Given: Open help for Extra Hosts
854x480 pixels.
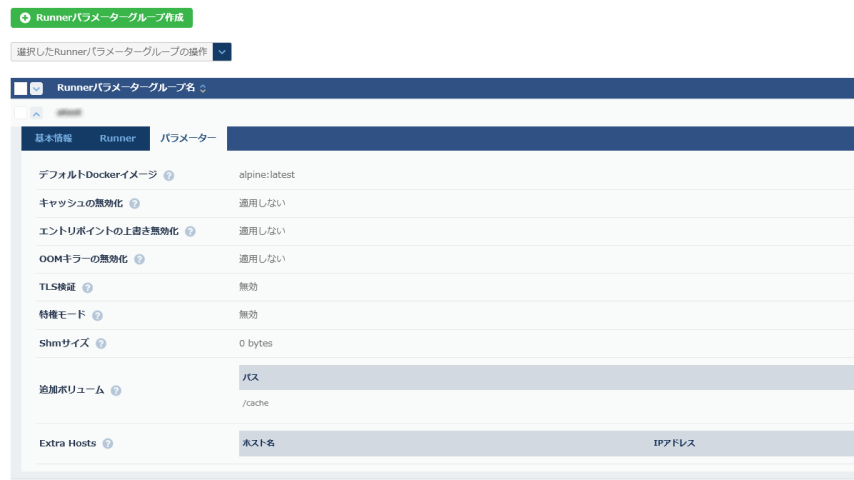Looking at the screenshot, I should (x=107, y=443).
